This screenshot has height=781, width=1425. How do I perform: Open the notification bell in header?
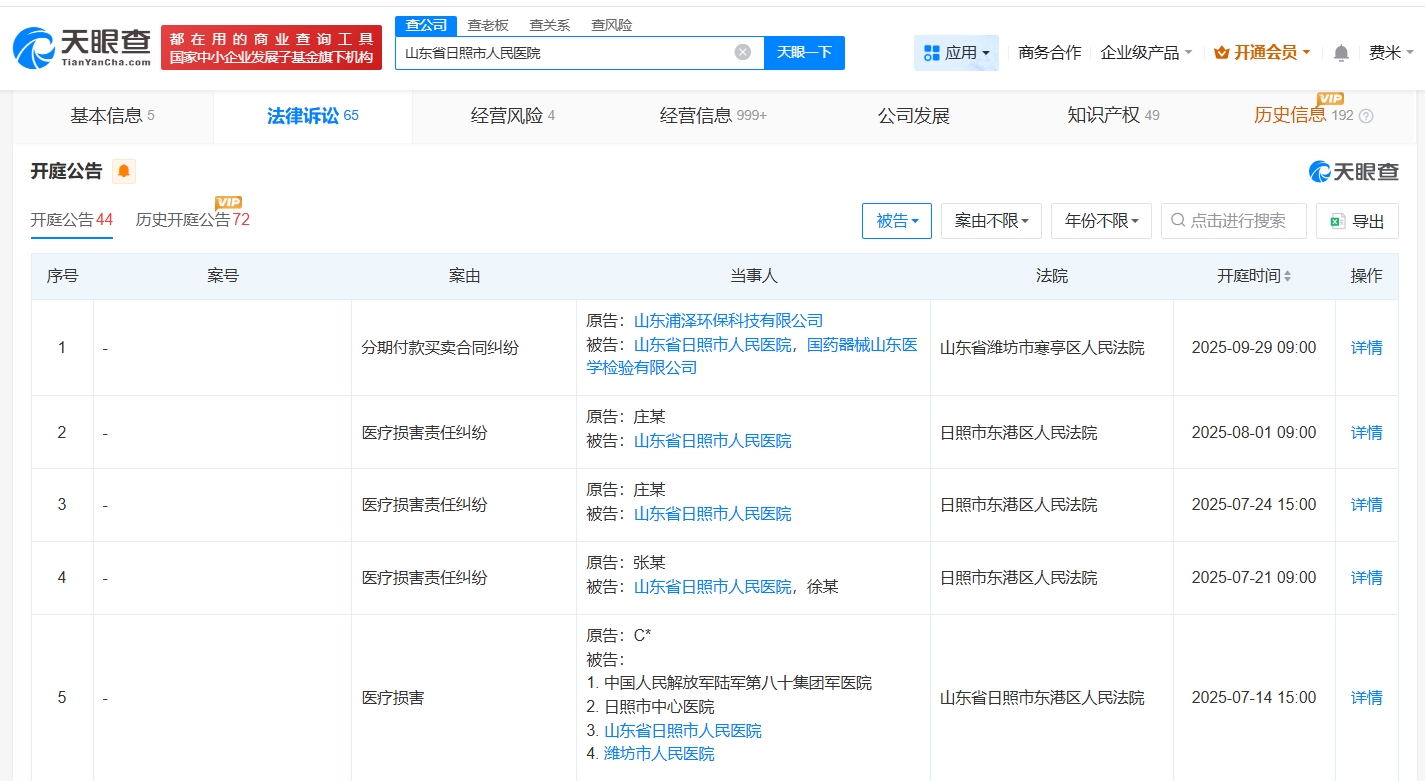(1341, 53)
